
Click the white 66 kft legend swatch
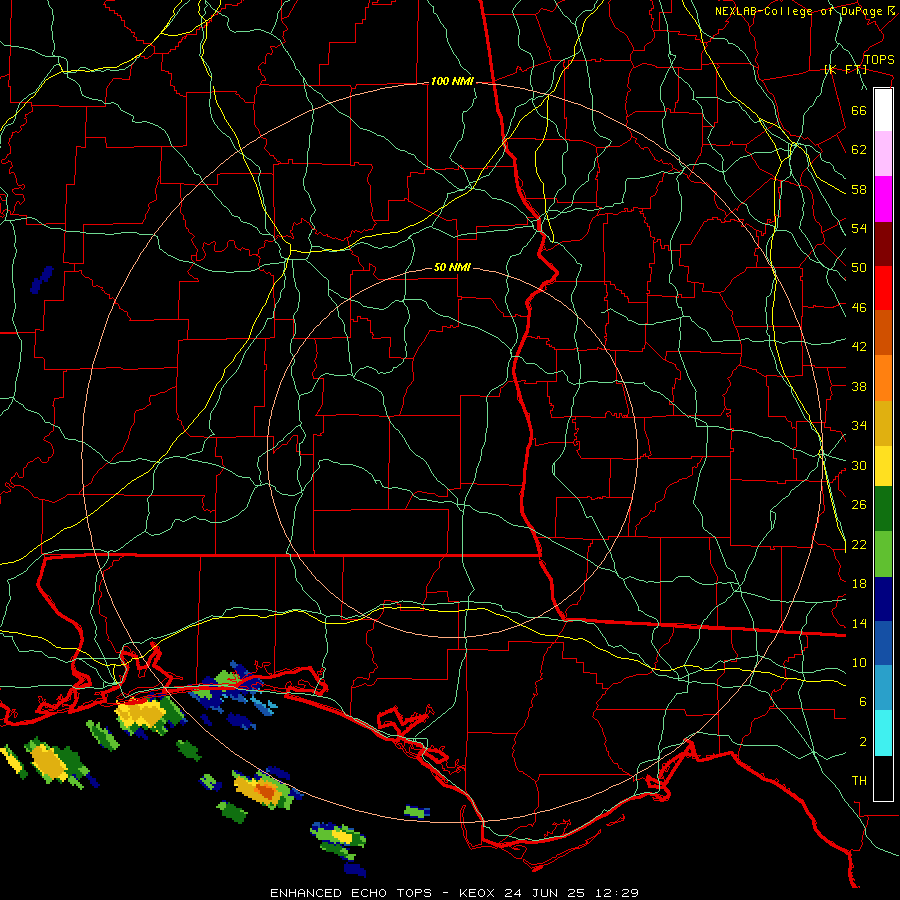883,110
